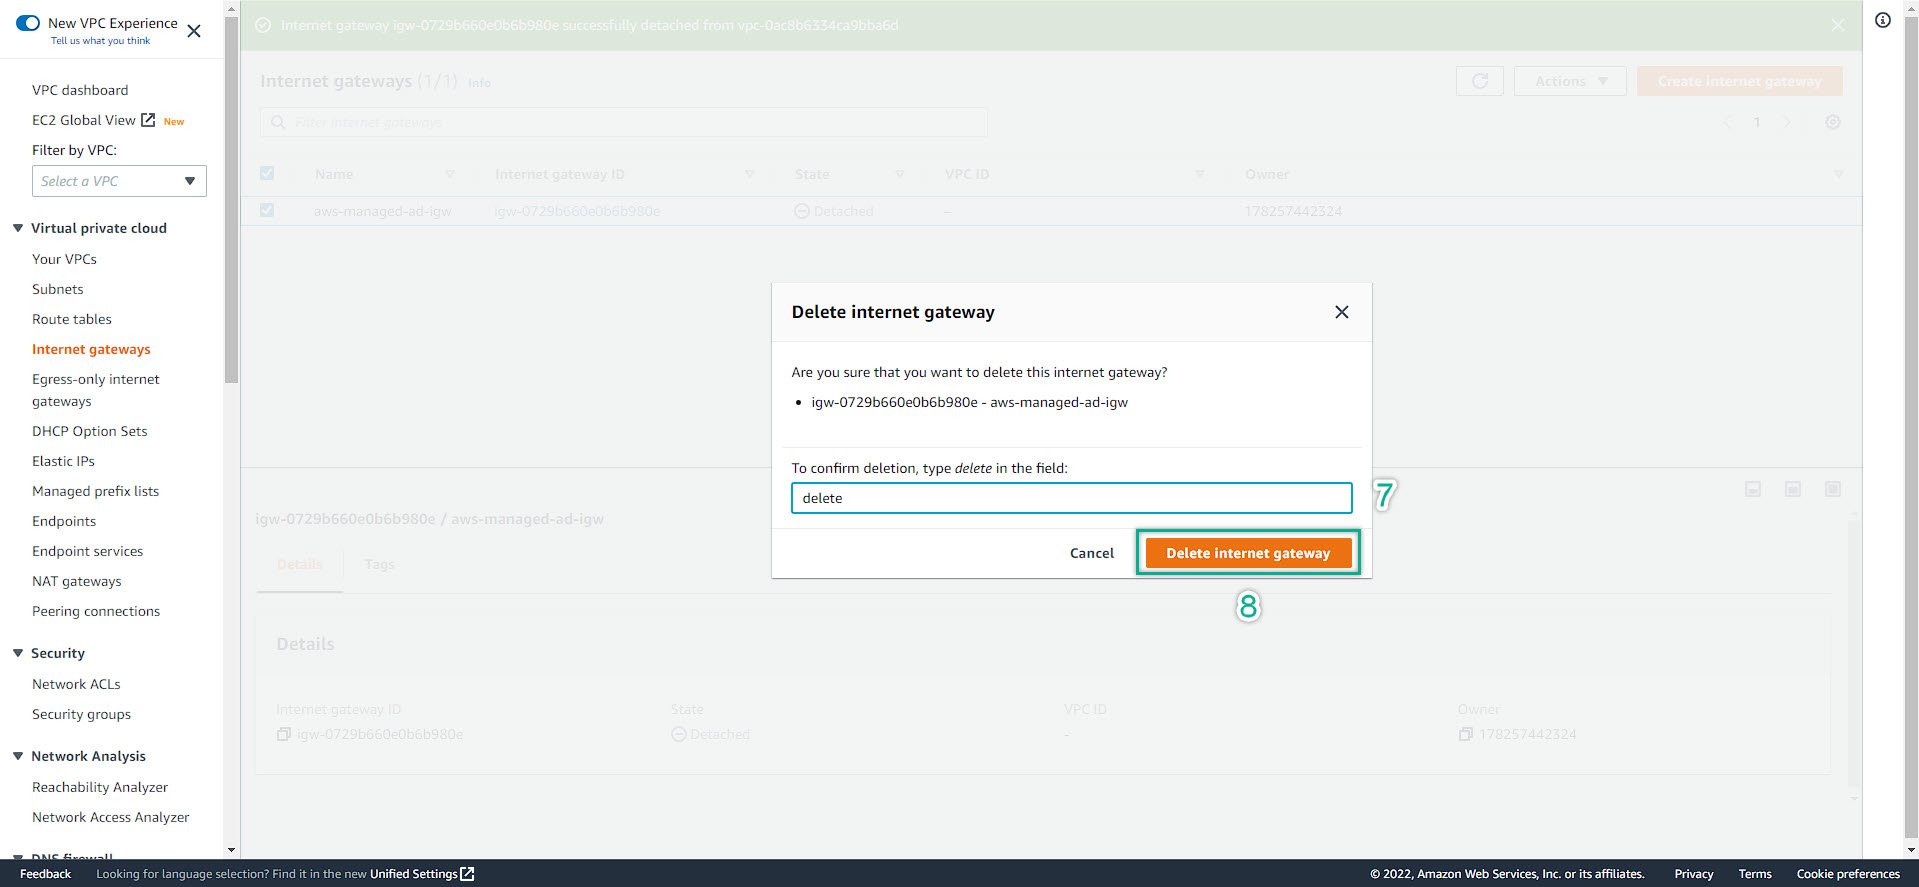Open the table preferences gear icon
The height and width of the screenshot is (887, 1919).
pos(1832,122)
